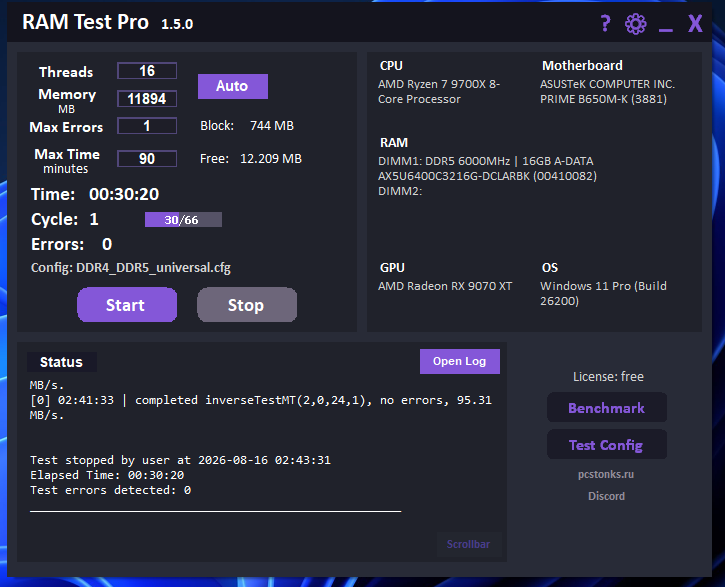Click the Time: 00:30:20 readout
725x587 pixels.
95,194
